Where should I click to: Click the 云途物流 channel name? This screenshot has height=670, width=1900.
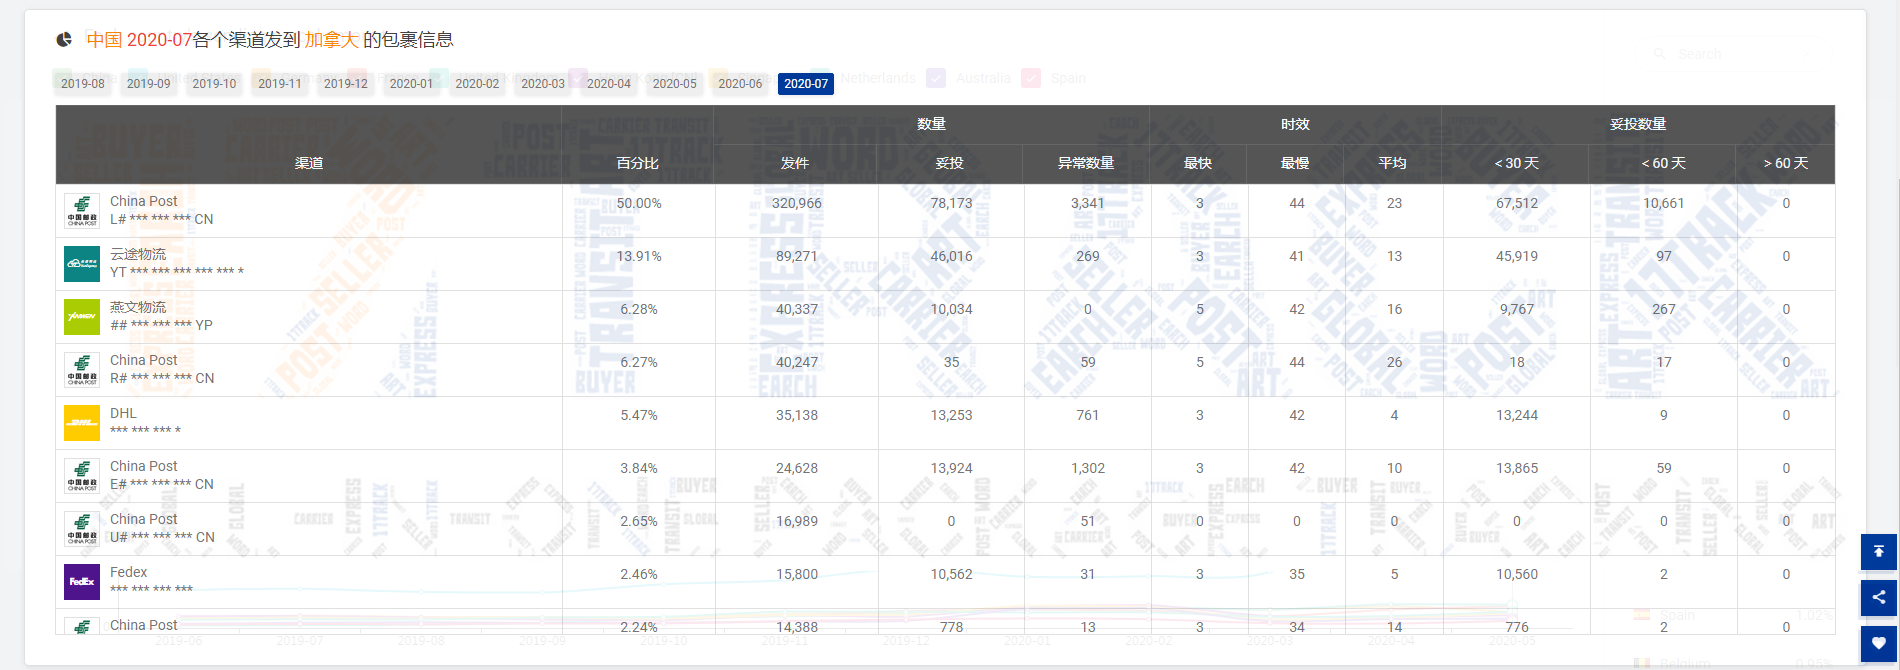[x=138, y=254]
